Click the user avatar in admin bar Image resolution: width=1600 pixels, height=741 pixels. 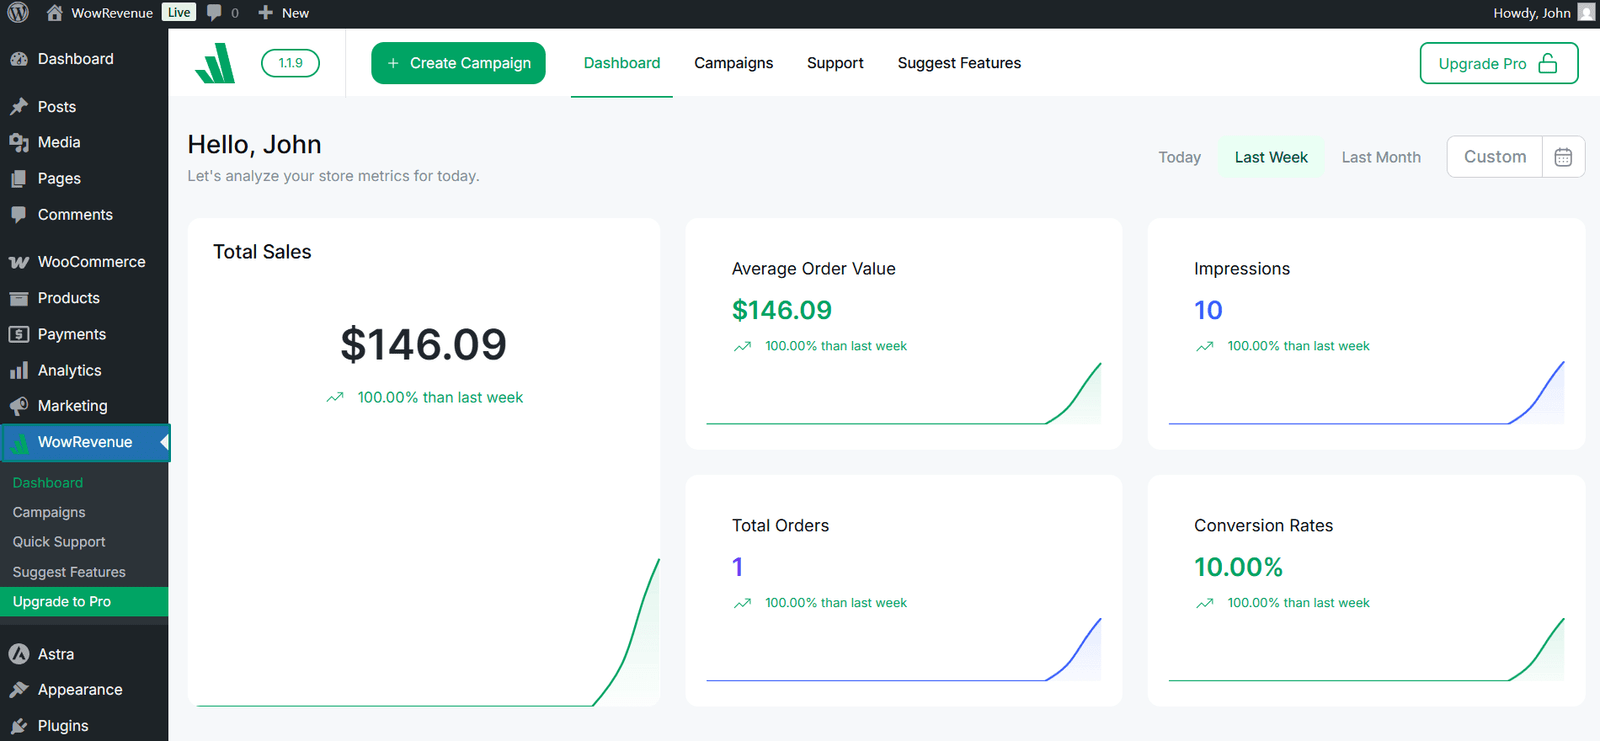pos(1586,13)
